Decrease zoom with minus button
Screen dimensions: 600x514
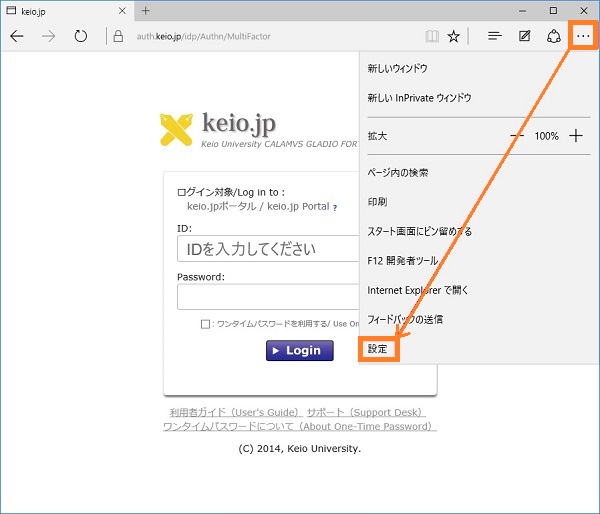click(x=516, y=136)
